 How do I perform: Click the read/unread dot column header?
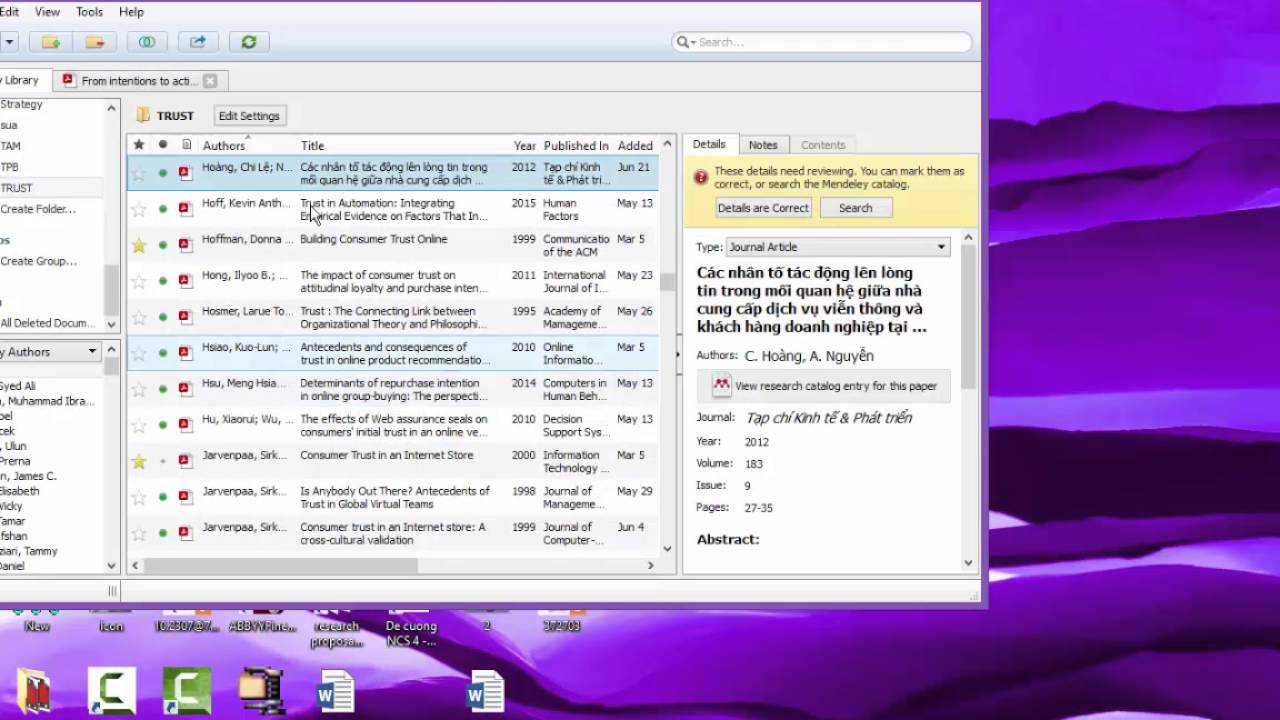163,145
